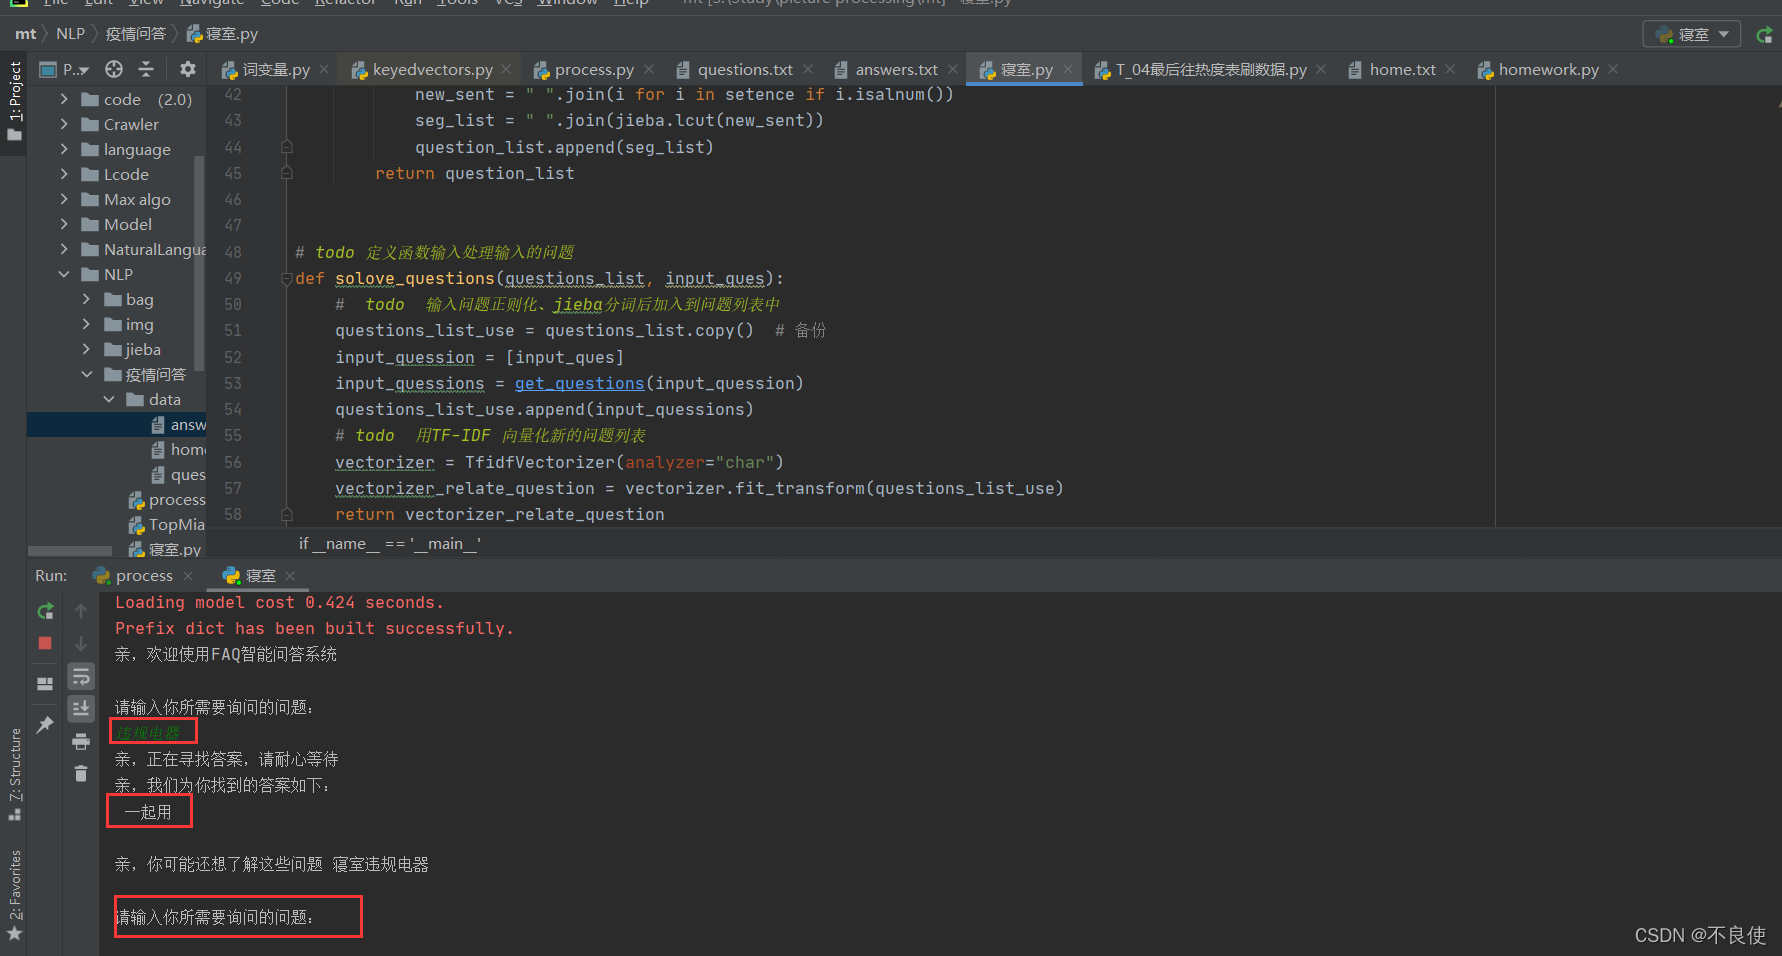Click NLP in breadcrumb path
Image resolution: width=1782 pixels, height=956 pixels.
click(70, 33)
